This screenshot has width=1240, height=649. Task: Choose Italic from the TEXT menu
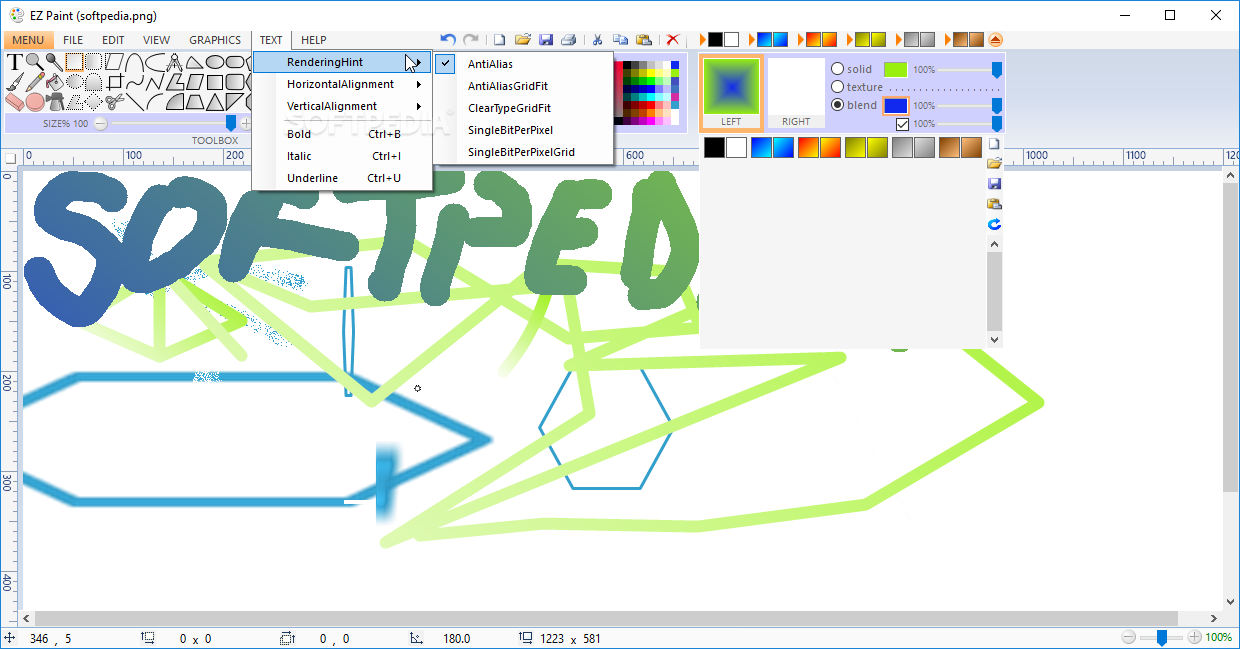[342, 156]
